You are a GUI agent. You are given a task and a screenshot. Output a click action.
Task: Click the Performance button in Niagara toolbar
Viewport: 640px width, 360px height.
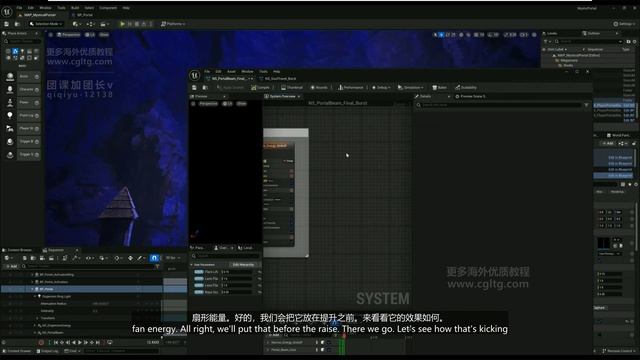pyautogui.click(x=351, y=87)
